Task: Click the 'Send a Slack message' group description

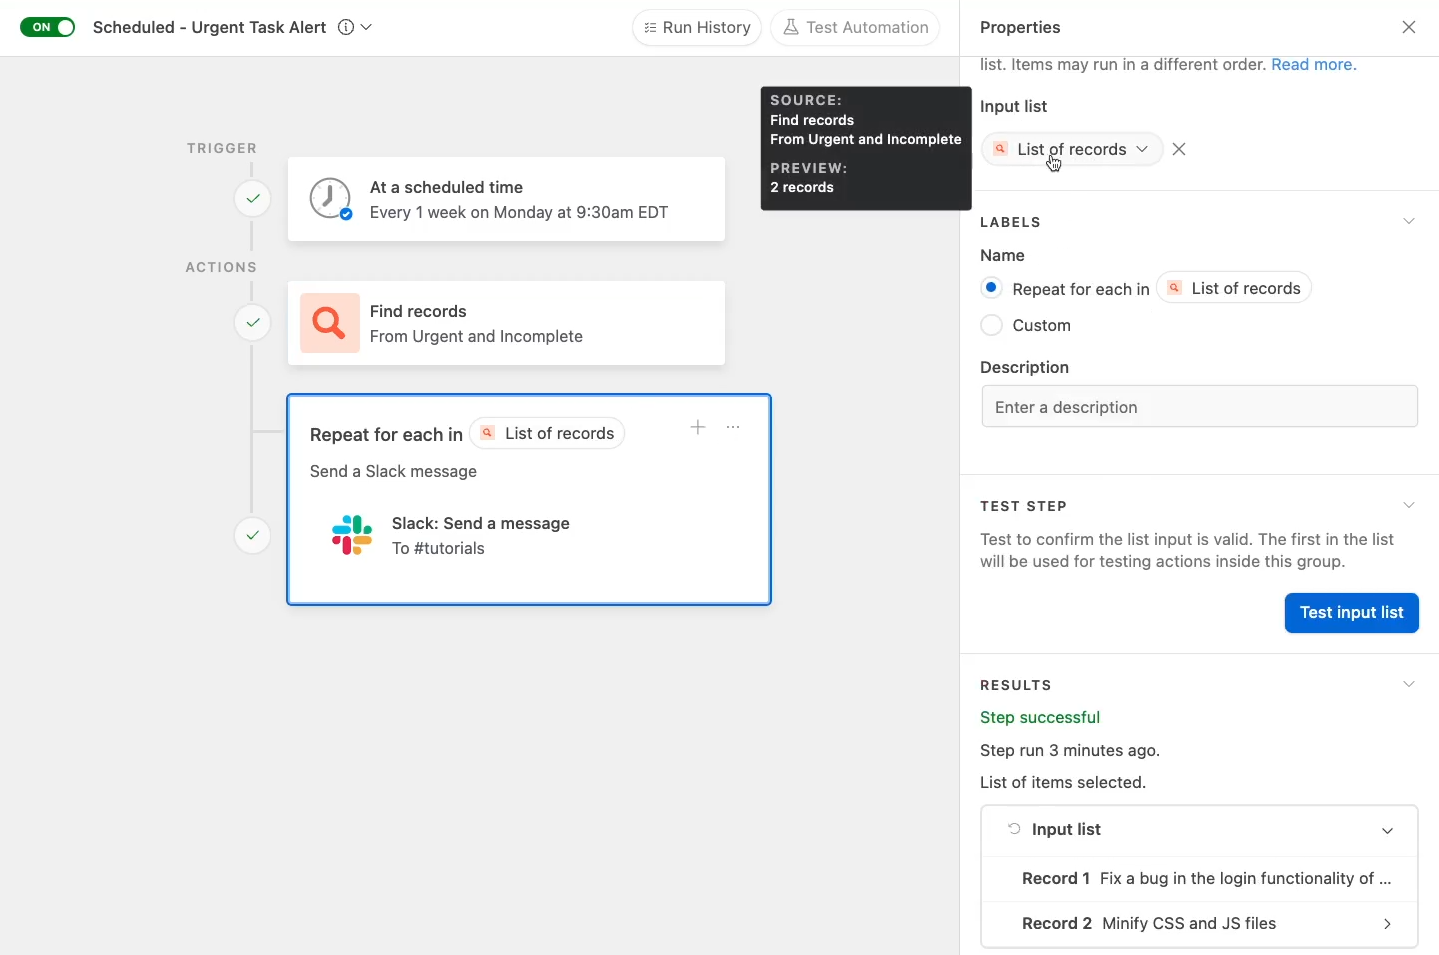Action: (x=393, y=471)
